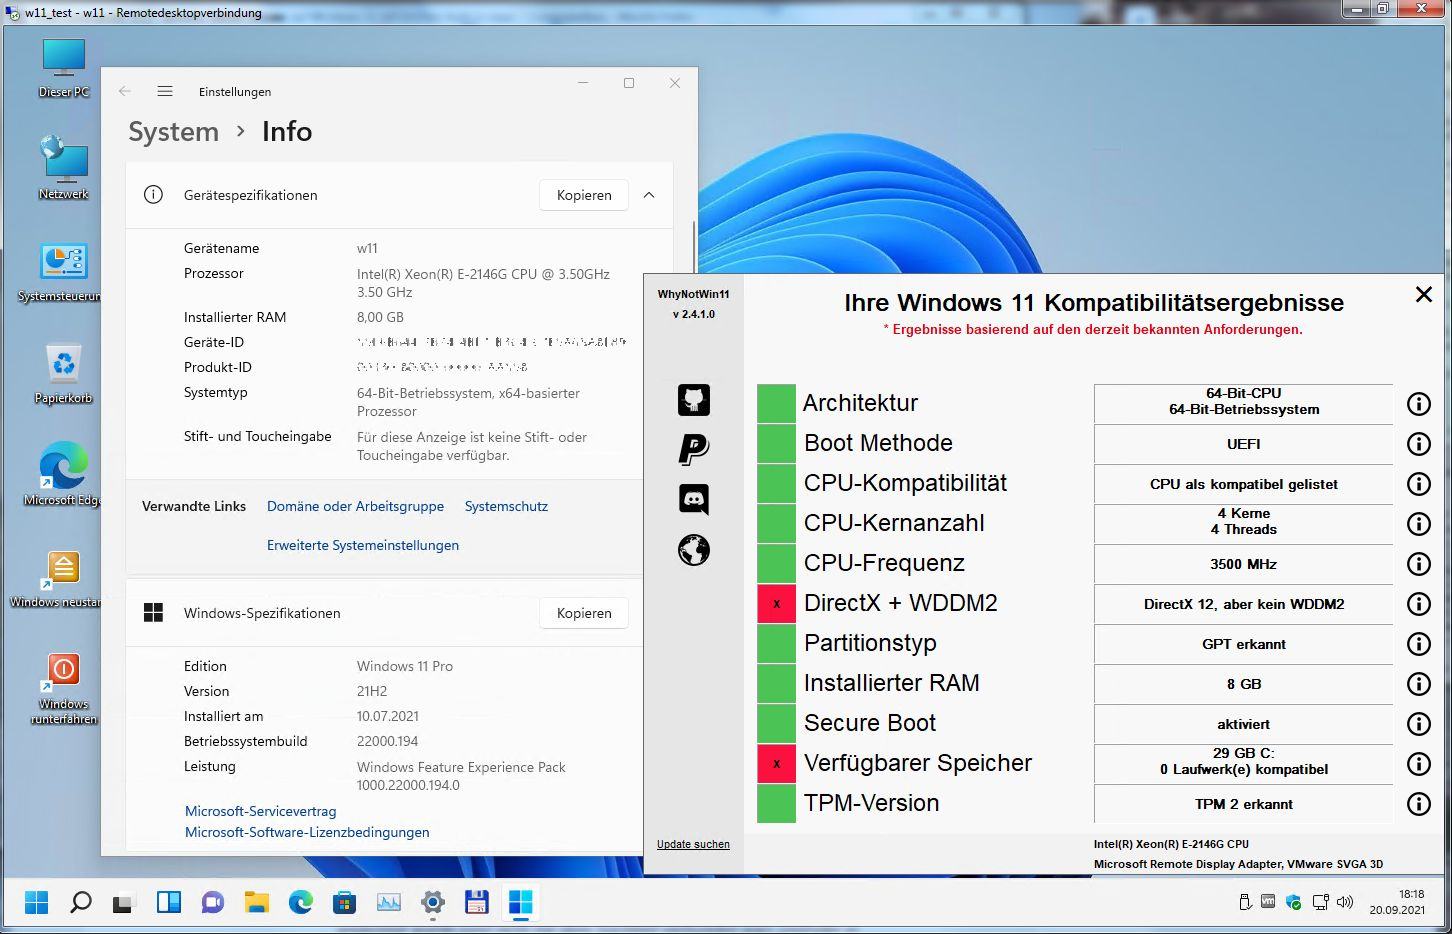Show info for Architektur row
Viewport: 1452px width, 934px height.
(1418, 404)
